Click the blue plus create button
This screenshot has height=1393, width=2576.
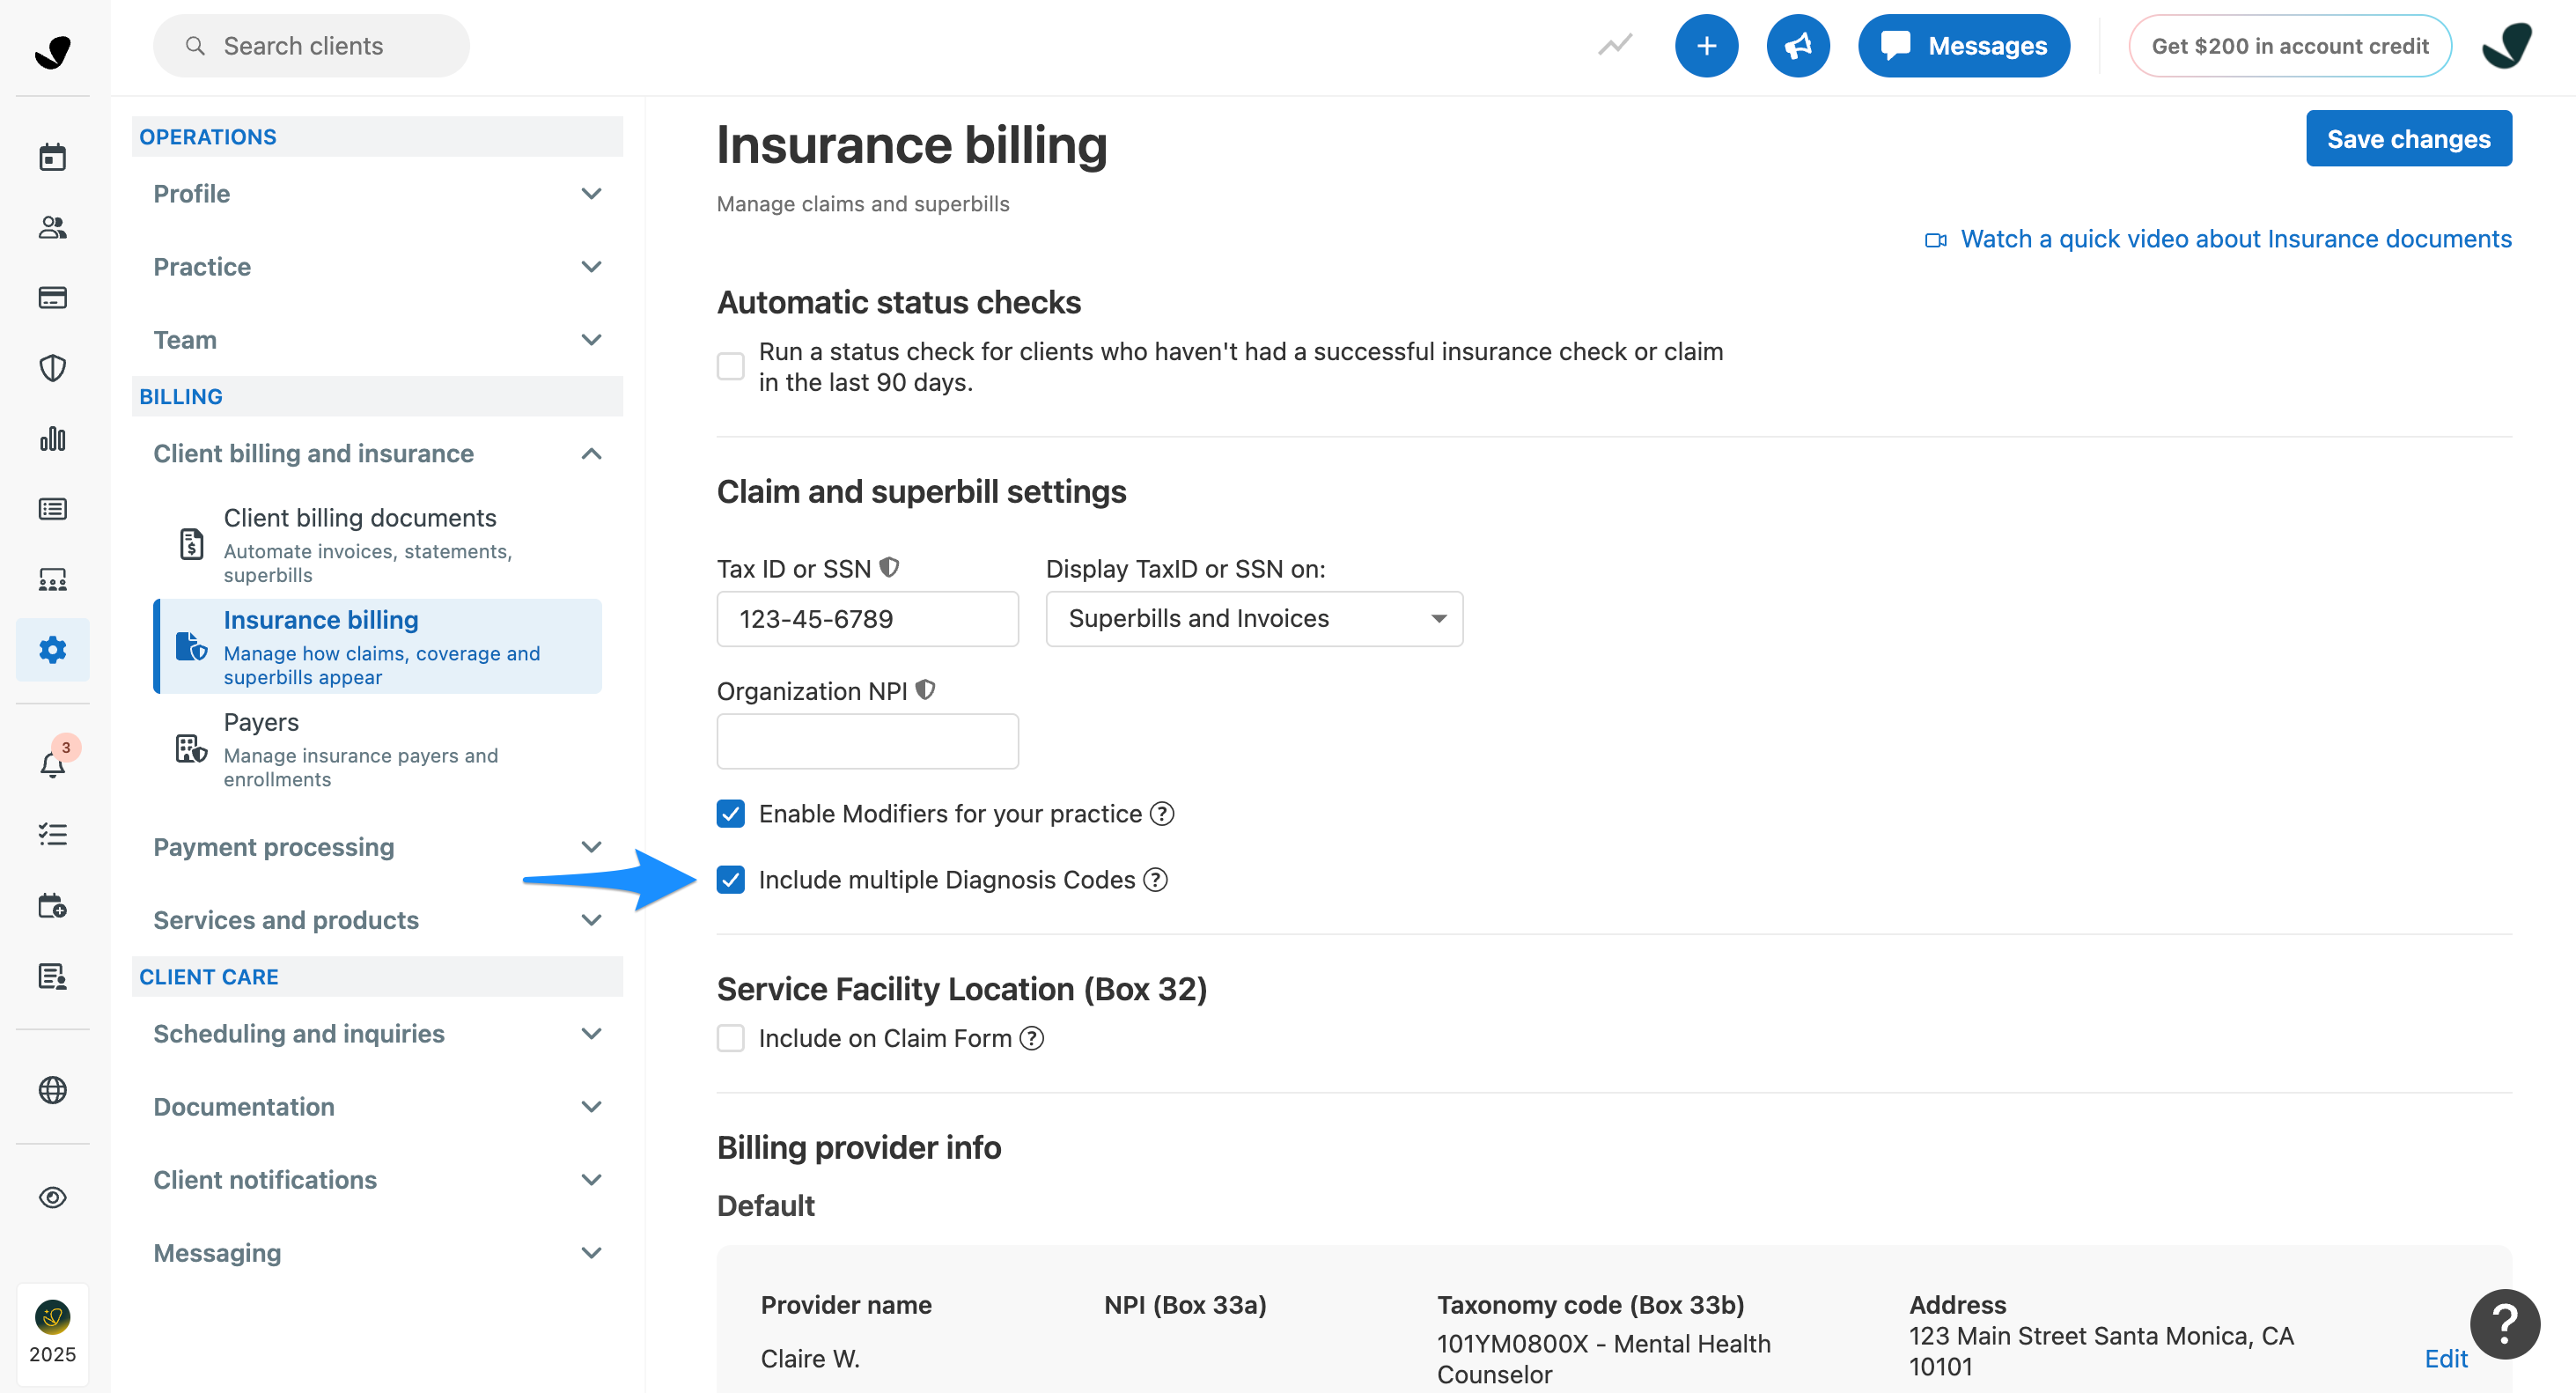tap(1706, 45)
